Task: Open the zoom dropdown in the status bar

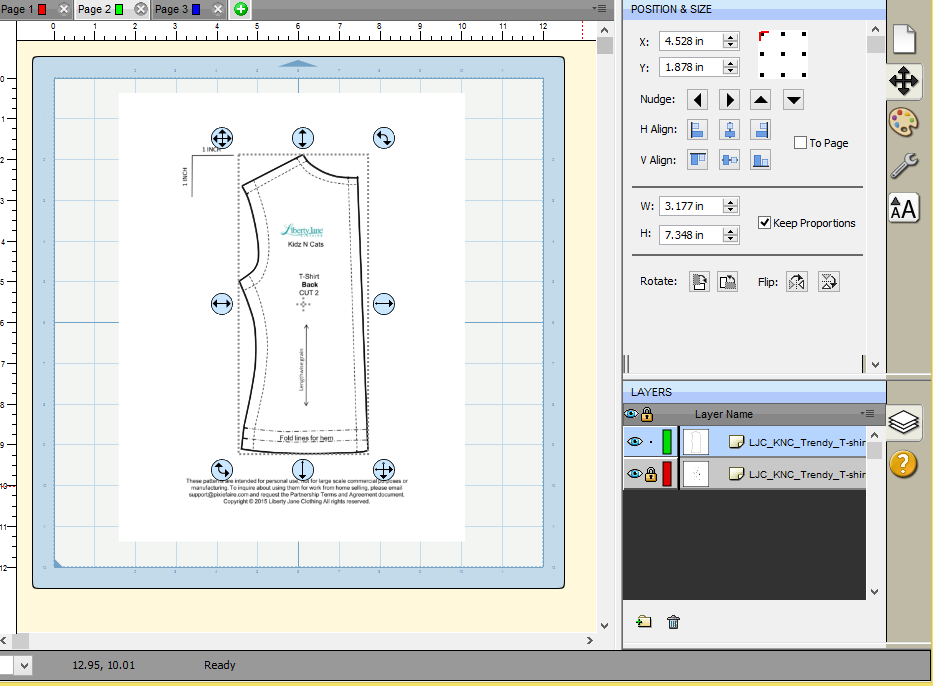Action: [24, 665]
